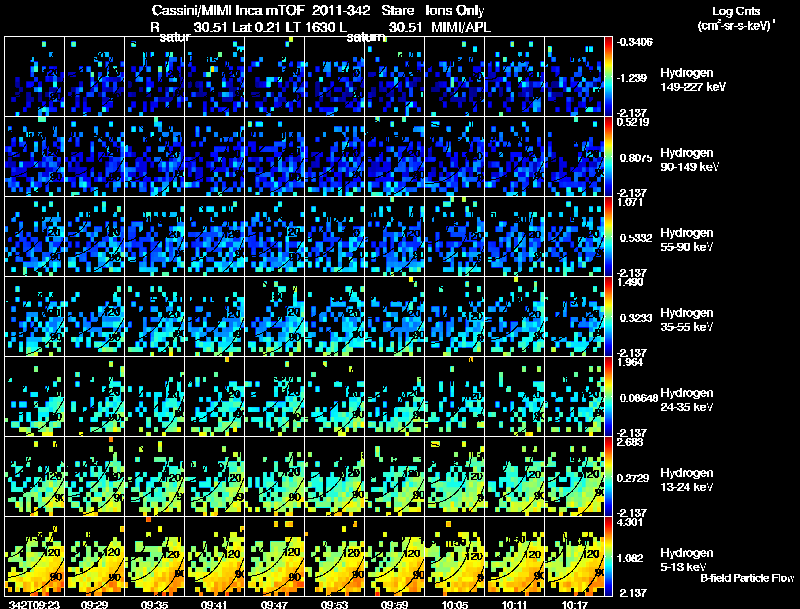Open the 24-35 keV panel at 09:53
Image resolution: width=800 pixels, height=609 pixels.
335,397
